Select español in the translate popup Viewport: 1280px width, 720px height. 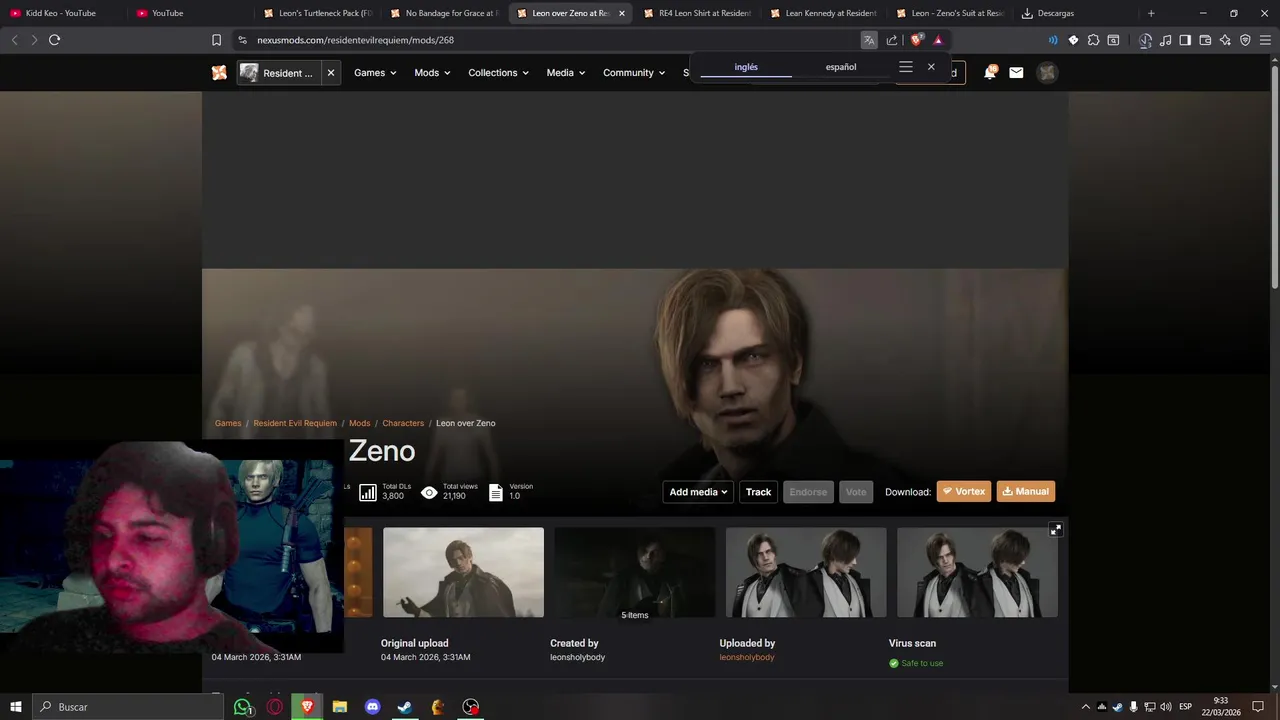click(x=841, y=67)
